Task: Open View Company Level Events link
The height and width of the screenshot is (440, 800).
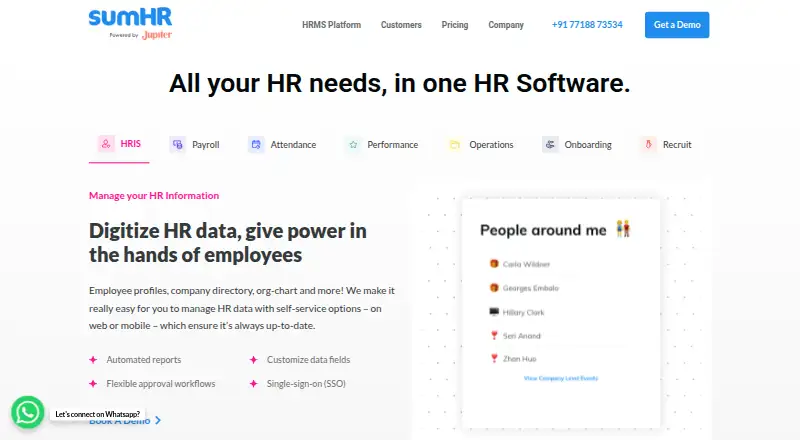Action: (x=561, y=378)
